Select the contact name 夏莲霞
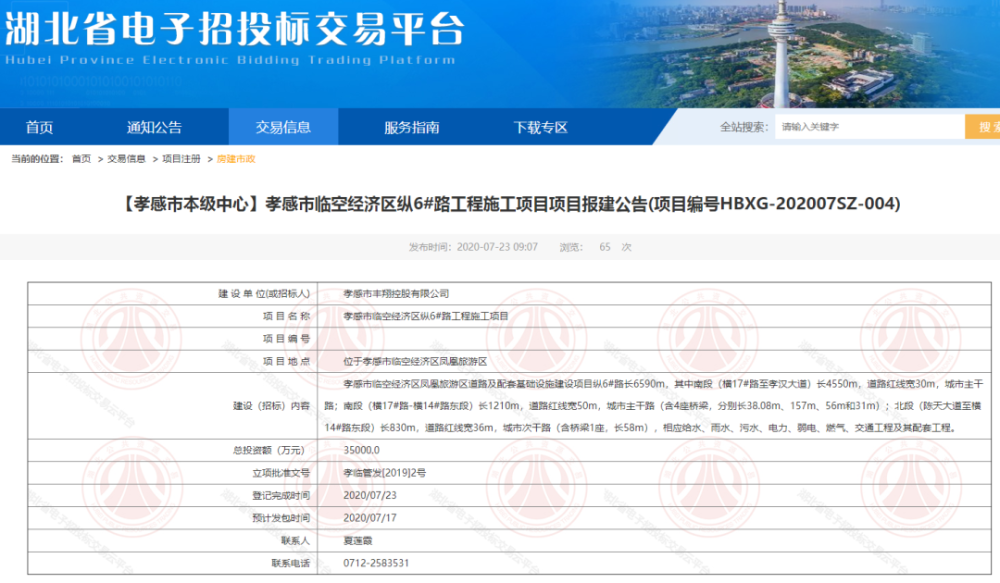 pyautogui.click(x=358, y=541)
